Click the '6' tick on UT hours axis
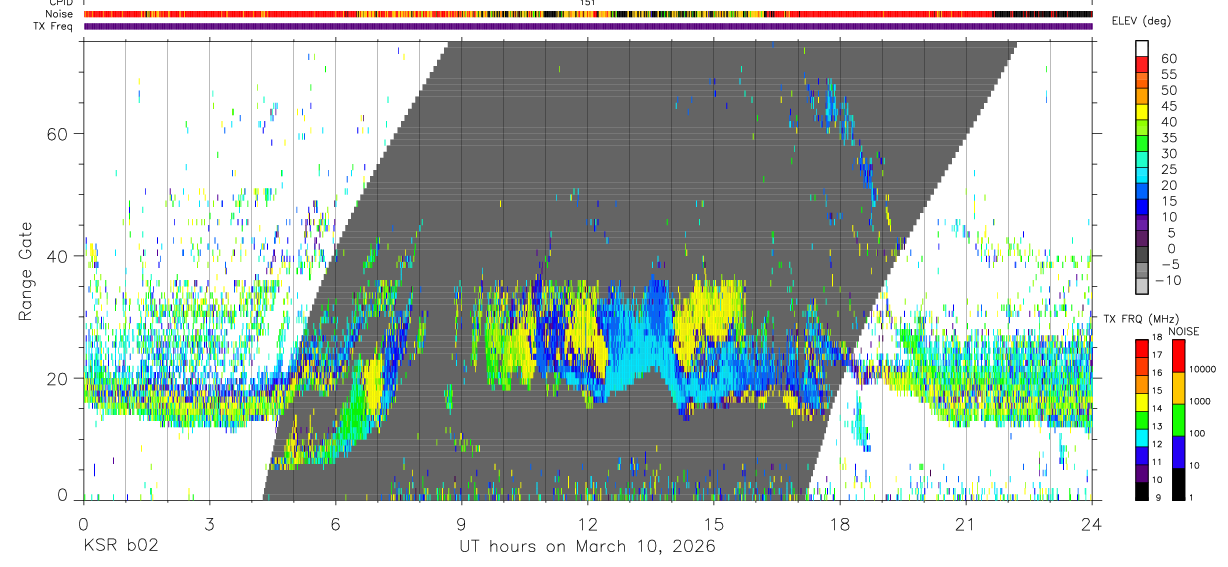1228x567 pixels. (335, 524)
